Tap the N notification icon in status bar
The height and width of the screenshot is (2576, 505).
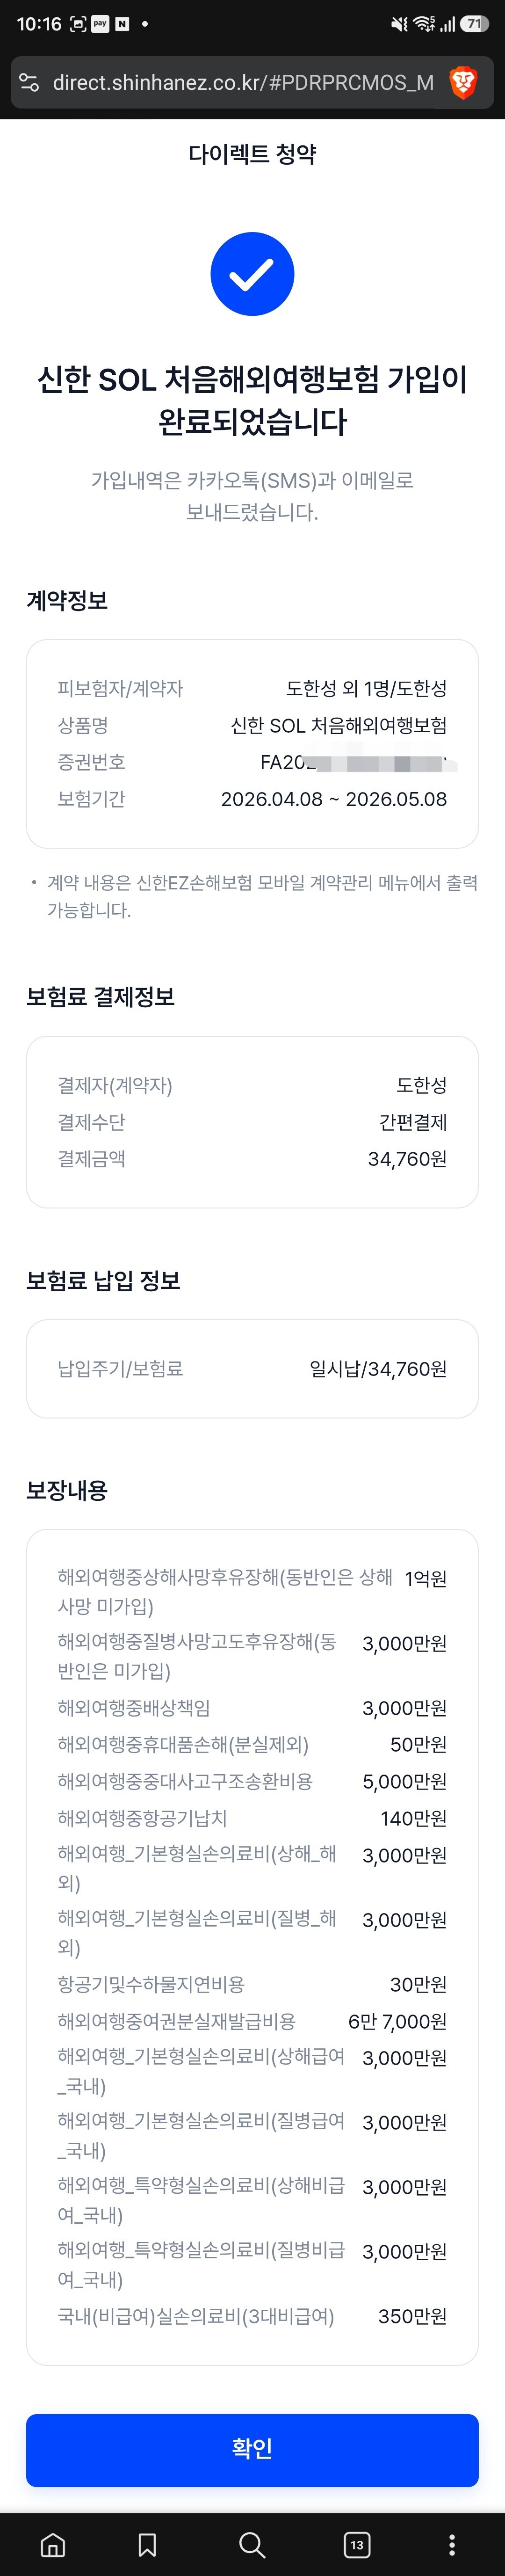pyautogui.click(x=122, y=24)
